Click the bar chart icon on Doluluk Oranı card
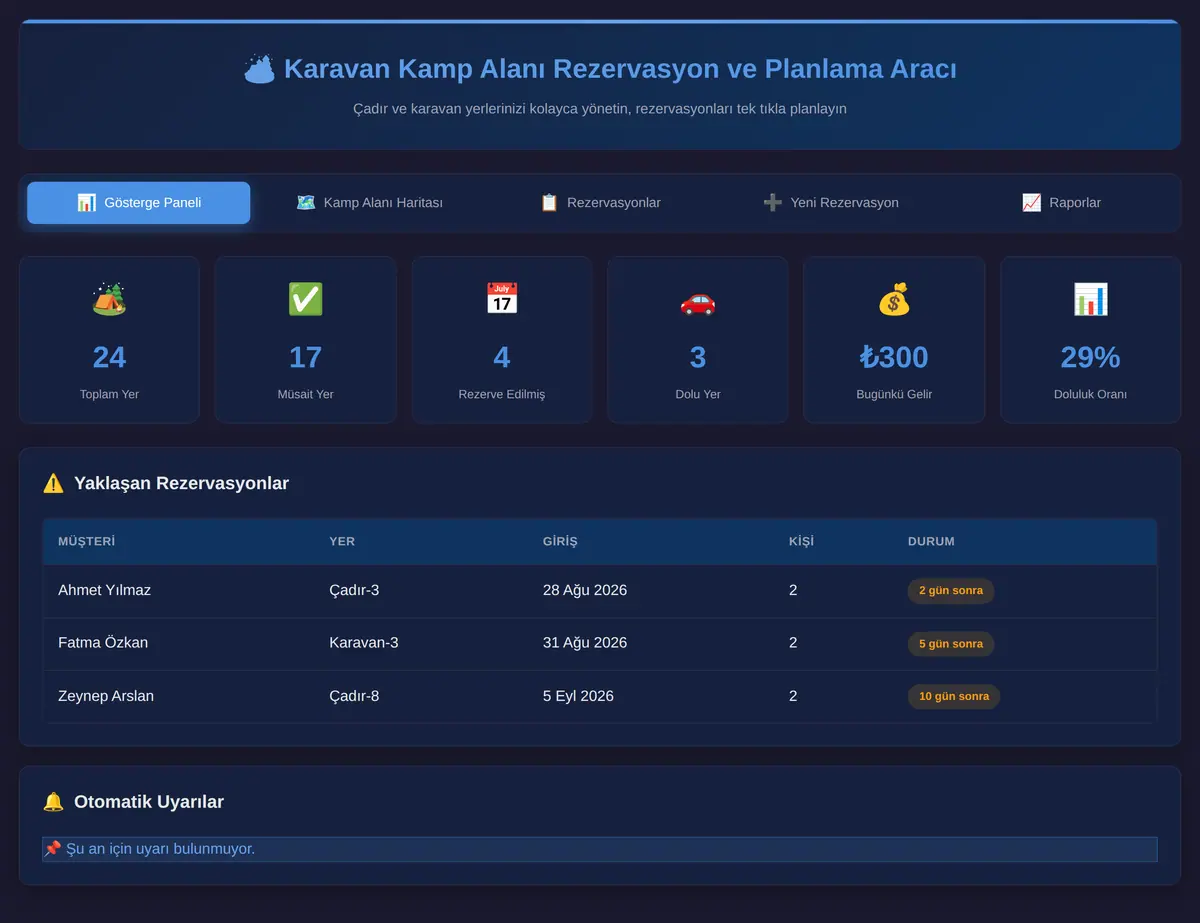 (1091, 299)
